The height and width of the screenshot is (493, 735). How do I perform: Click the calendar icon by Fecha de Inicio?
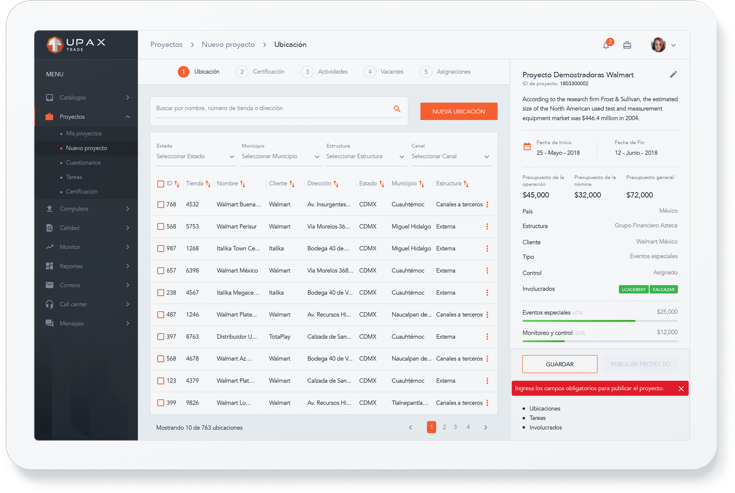(x=527, y=147)
